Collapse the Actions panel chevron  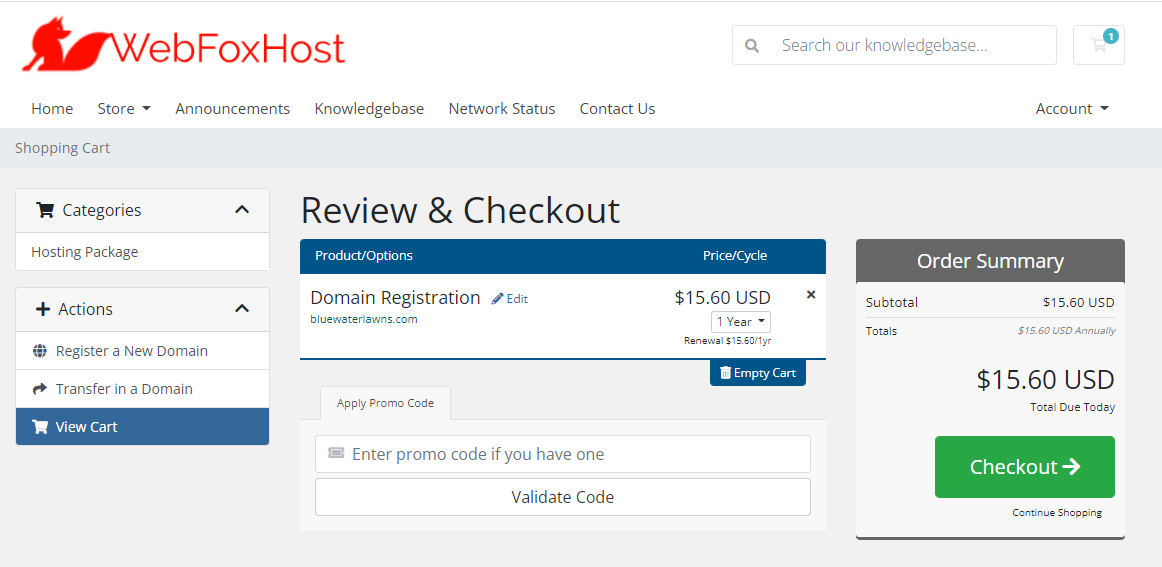[x=242, y=309]
